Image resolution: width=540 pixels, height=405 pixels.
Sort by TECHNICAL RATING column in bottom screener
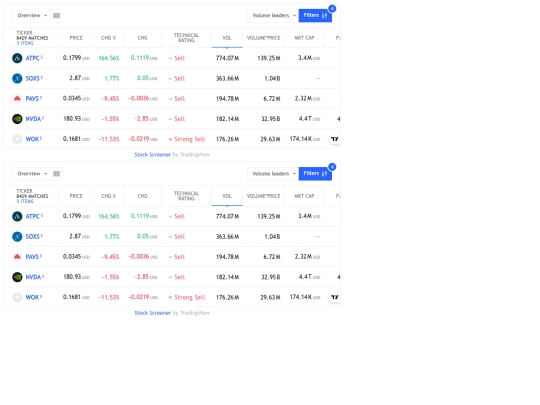[186, 196]
